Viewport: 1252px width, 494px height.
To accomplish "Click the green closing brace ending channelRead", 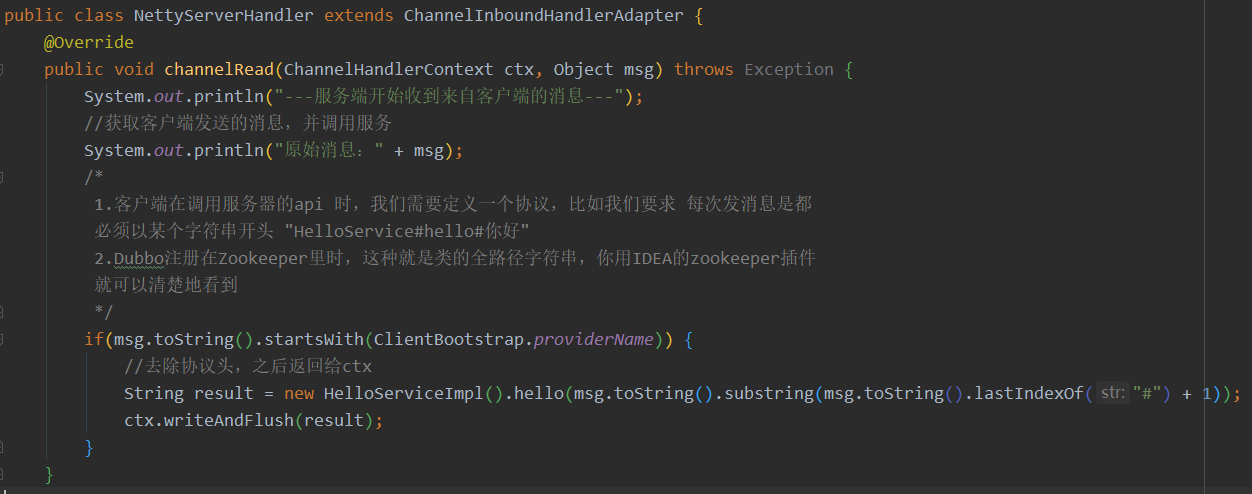I will 49,474.
